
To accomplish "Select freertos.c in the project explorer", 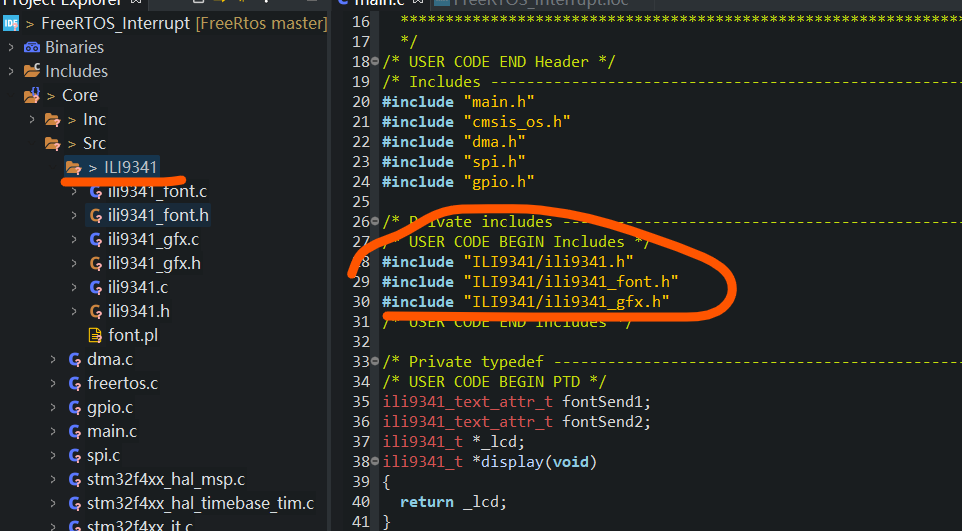I will (x=122, y=383).
